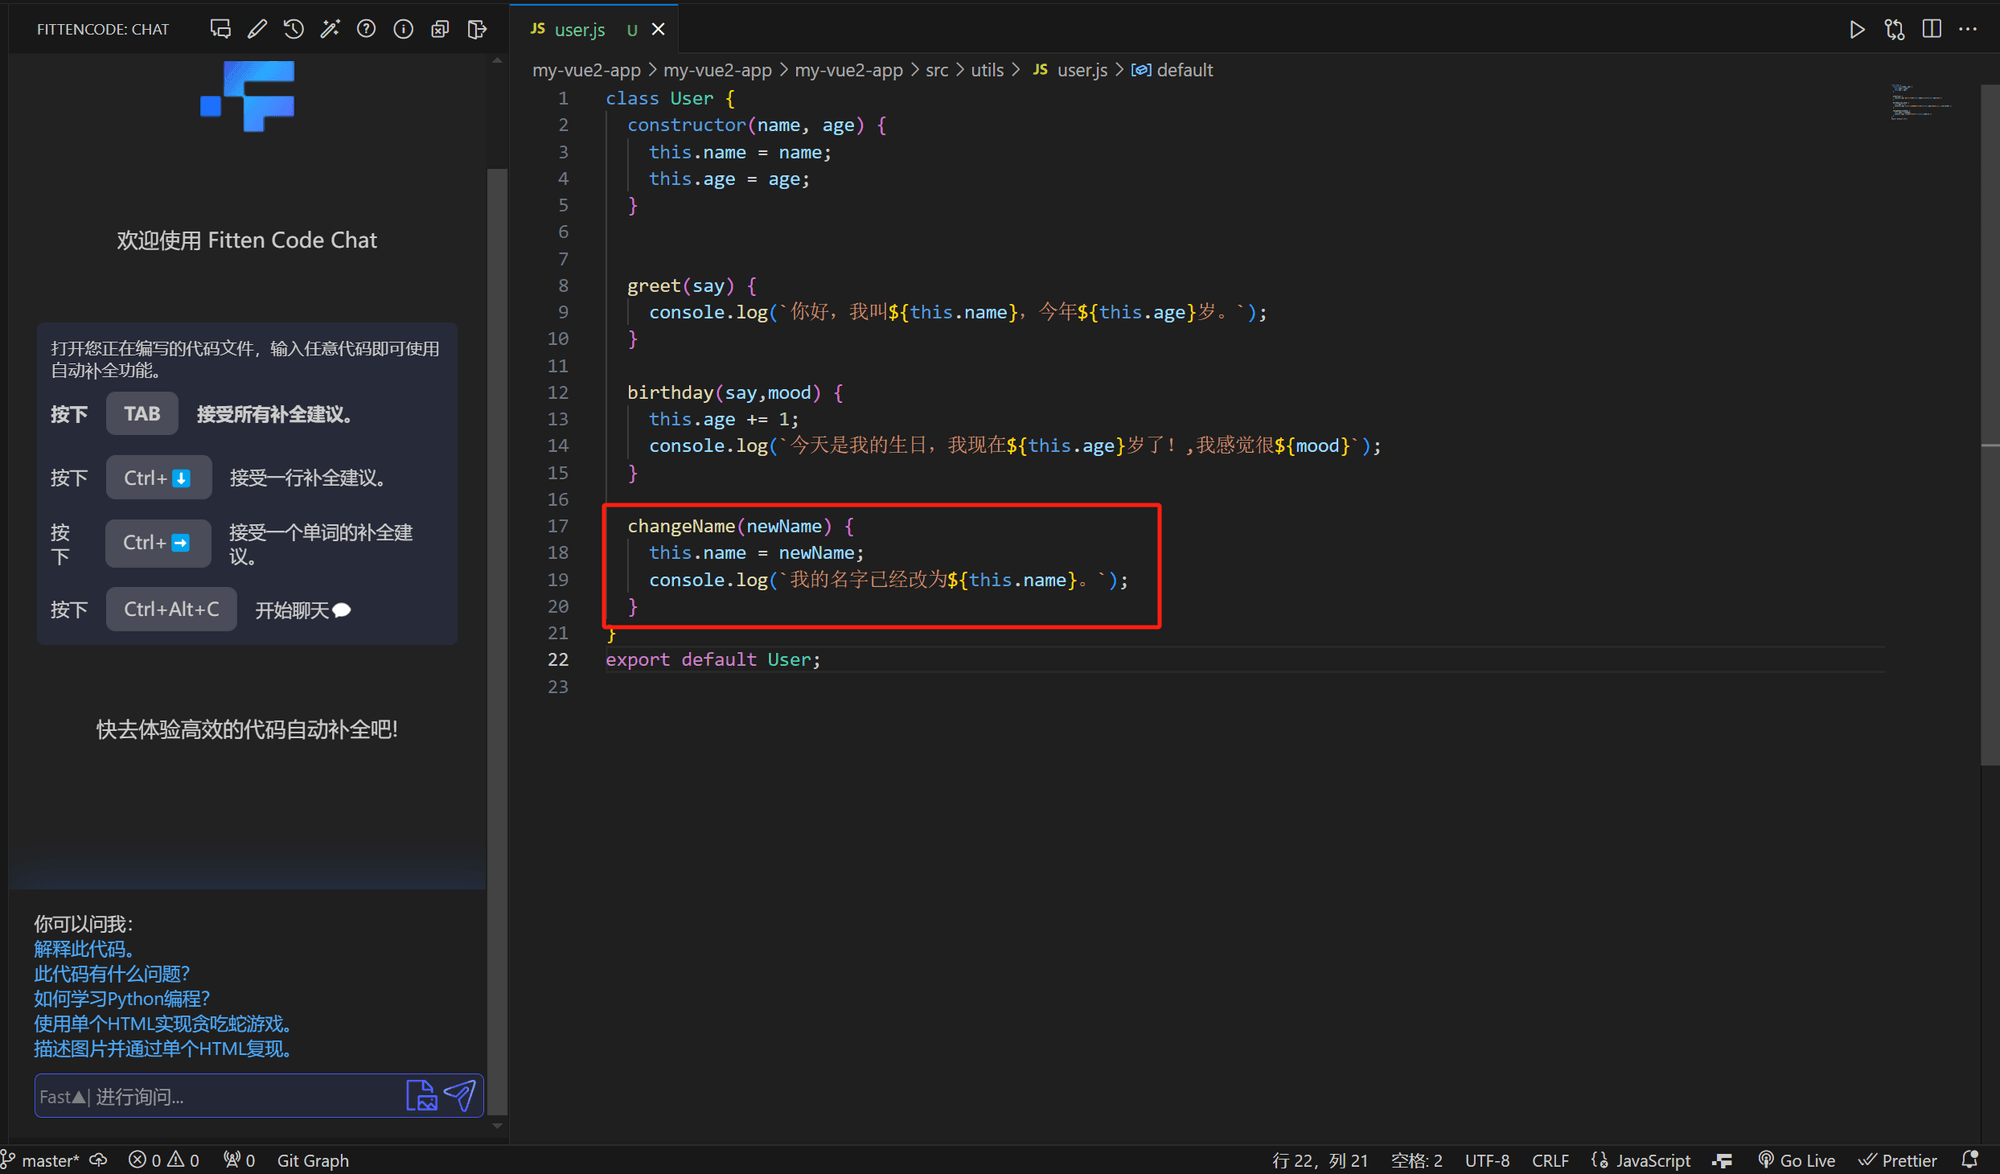Image resolution: width=2000 pixels, height=1174 pixels.
Task: Split the editor to the right
Action: coord(1931,29)
